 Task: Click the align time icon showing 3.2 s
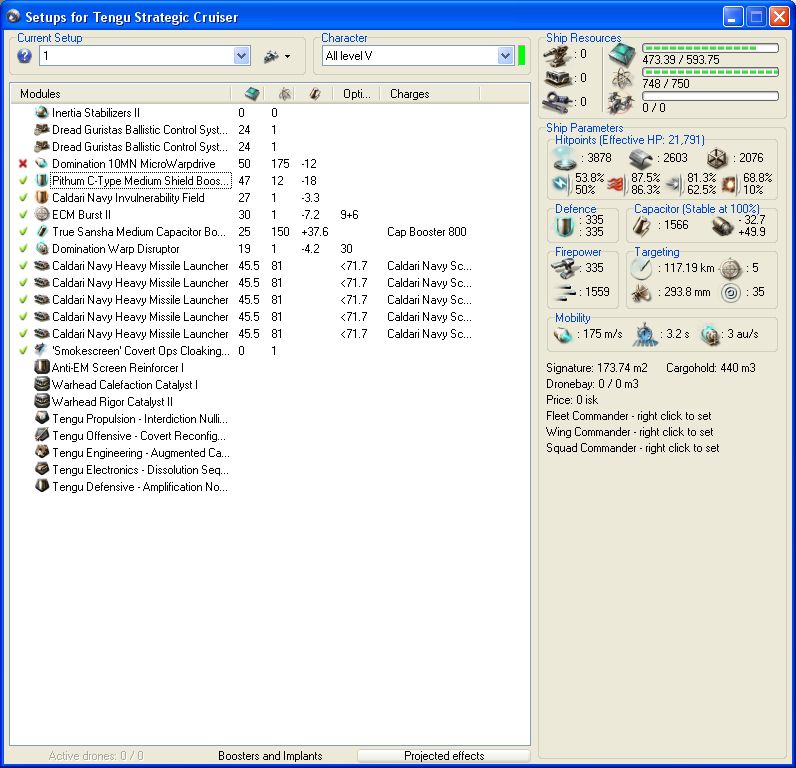[645, 334]
